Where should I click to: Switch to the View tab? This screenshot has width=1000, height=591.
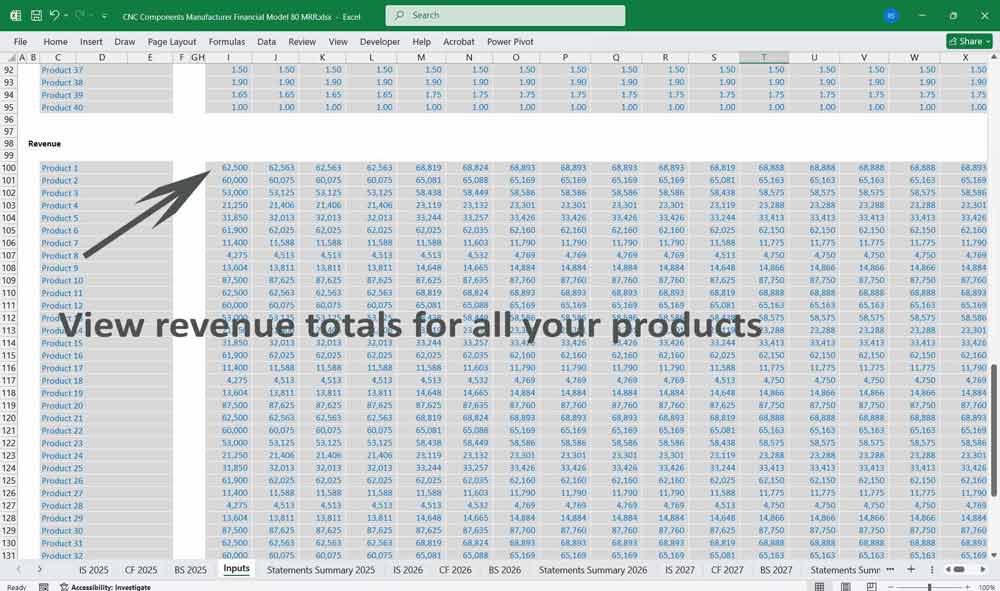338,41
